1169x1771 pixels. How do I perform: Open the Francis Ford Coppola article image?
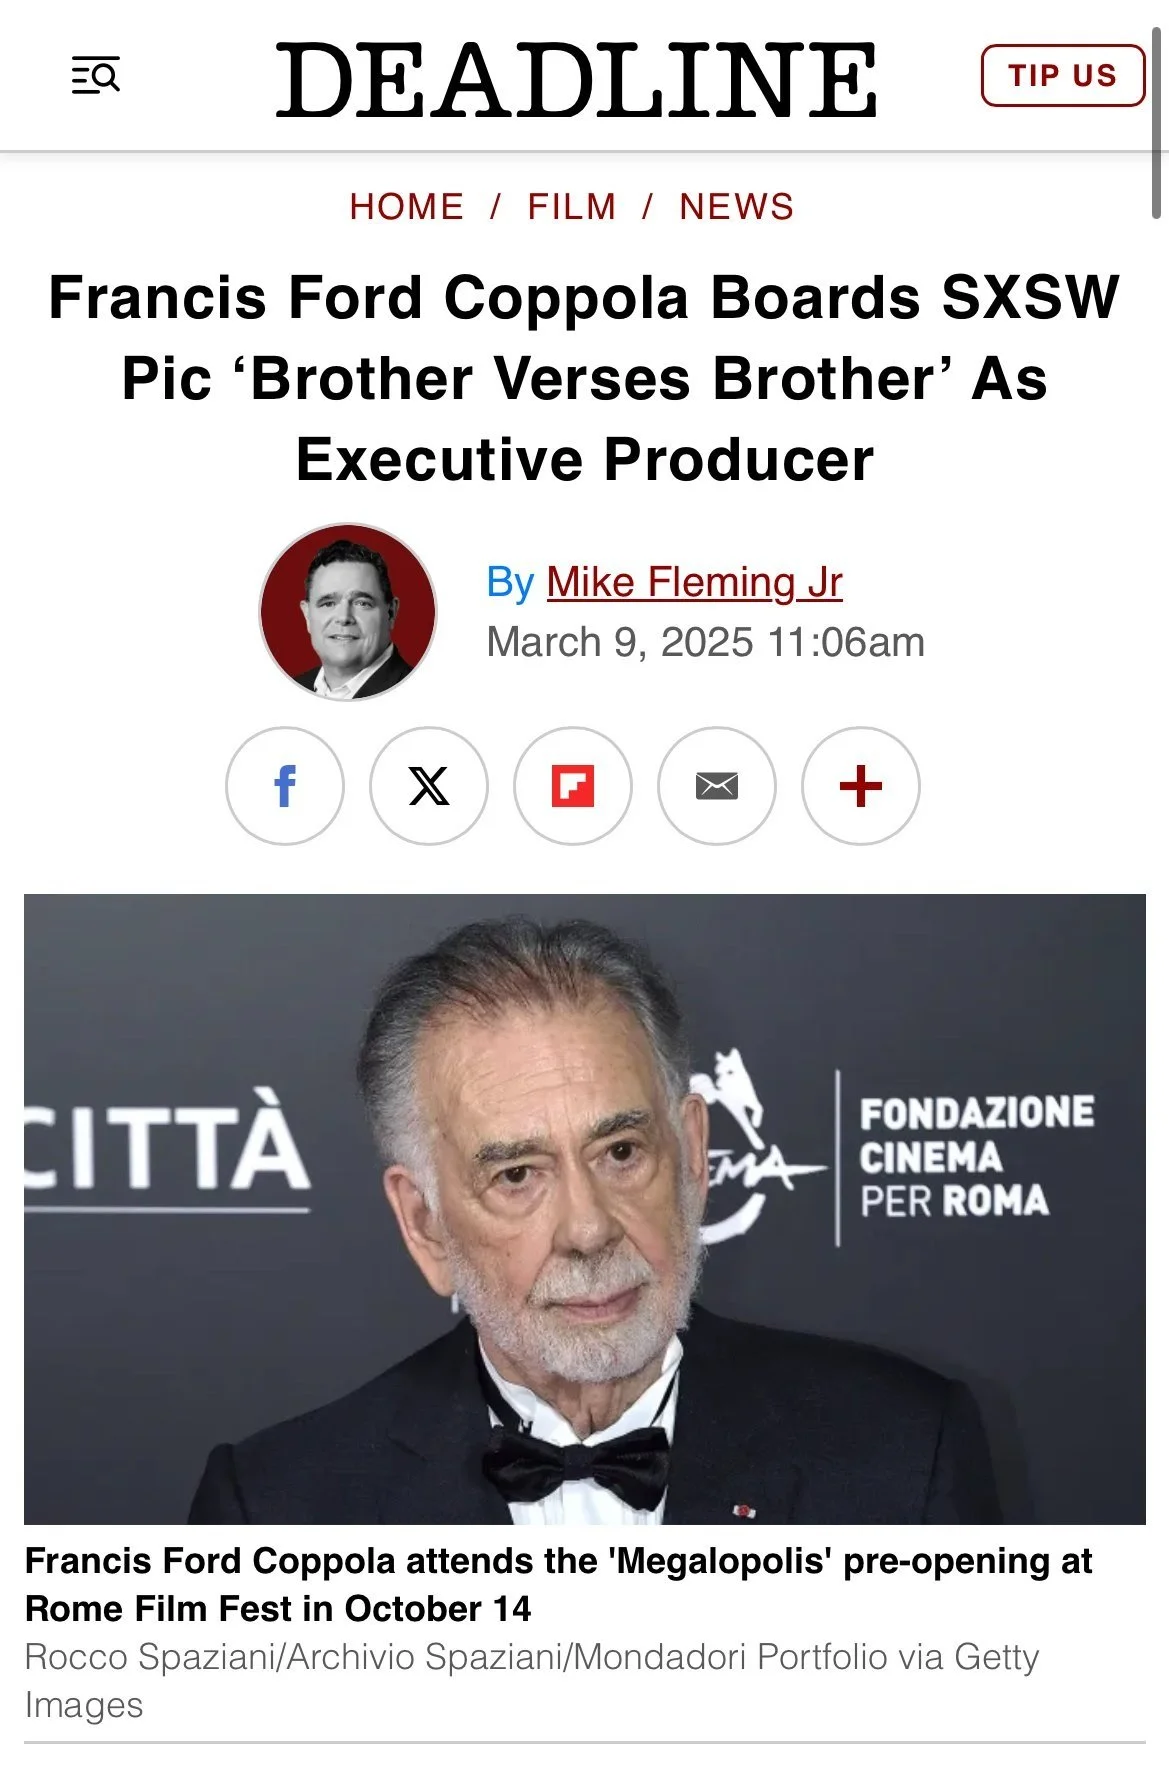point(585,1209)
